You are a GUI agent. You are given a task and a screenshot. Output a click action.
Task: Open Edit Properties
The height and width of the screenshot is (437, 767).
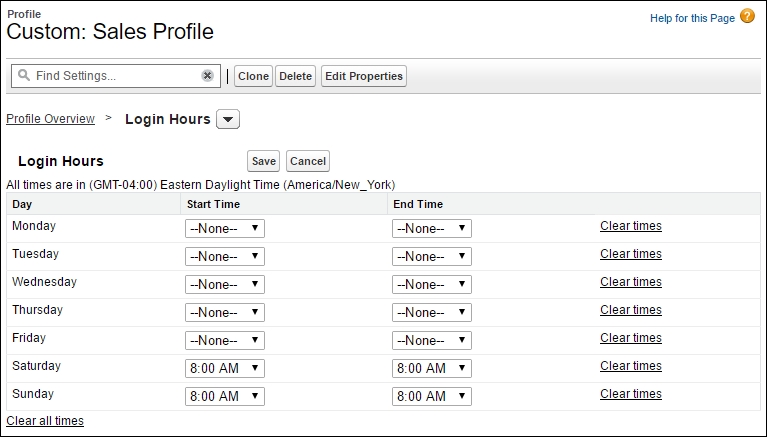pyautogui.click(x=364, y=76)
